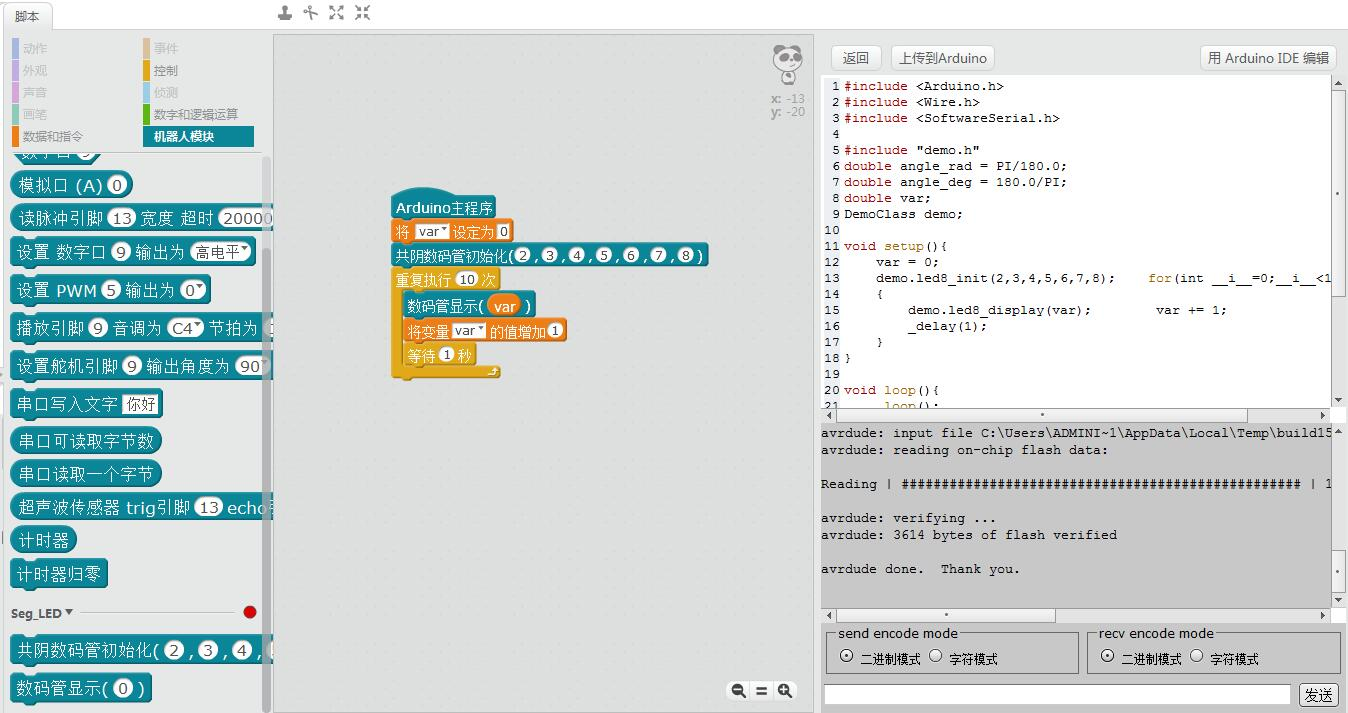The image size is (1348, 713).
Task: Click the 上传到Arduino button
Action: [x=942, y=58]
